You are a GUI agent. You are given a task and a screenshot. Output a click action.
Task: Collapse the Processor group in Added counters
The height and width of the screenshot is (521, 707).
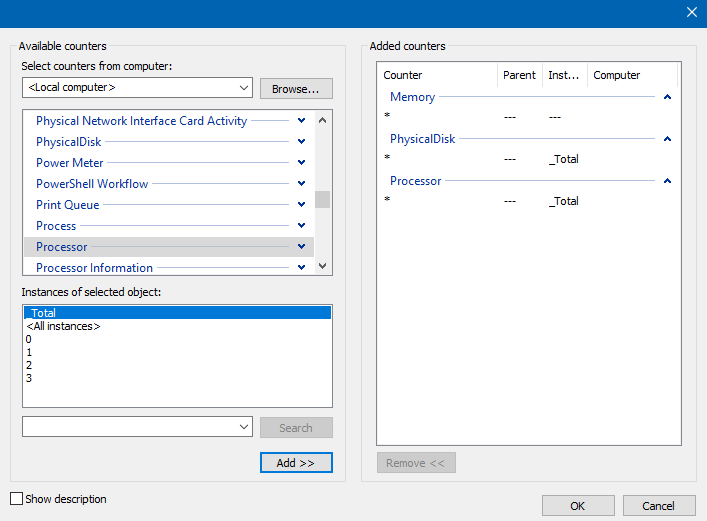(667, 181)
